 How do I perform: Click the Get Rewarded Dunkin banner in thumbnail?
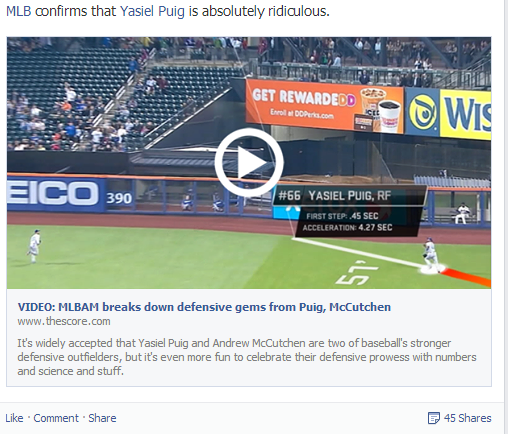pyautogui.click(x=324, y=106)
